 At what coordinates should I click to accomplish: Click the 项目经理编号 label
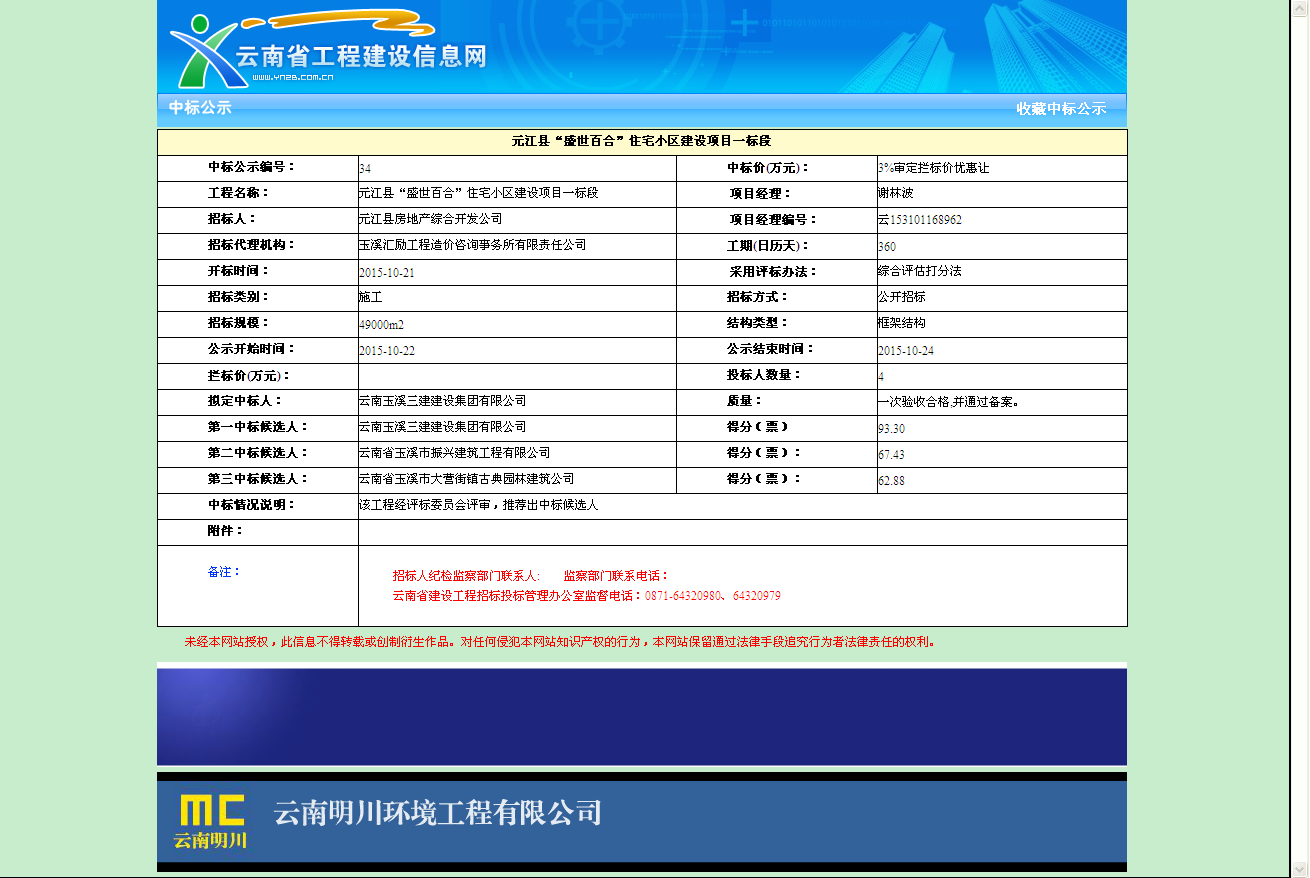(774, 220)
